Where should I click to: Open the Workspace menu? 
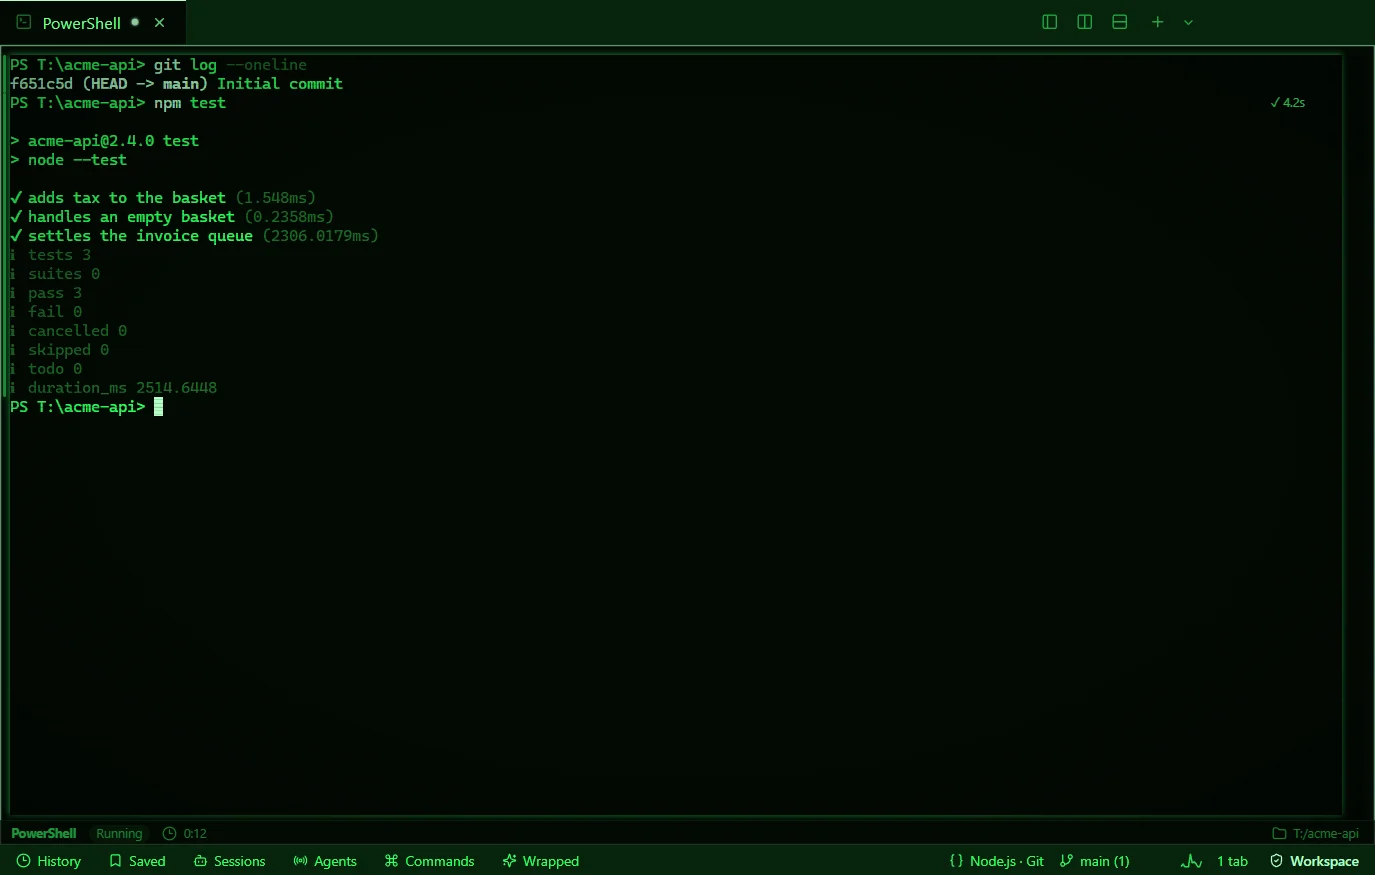point(1314,861)
